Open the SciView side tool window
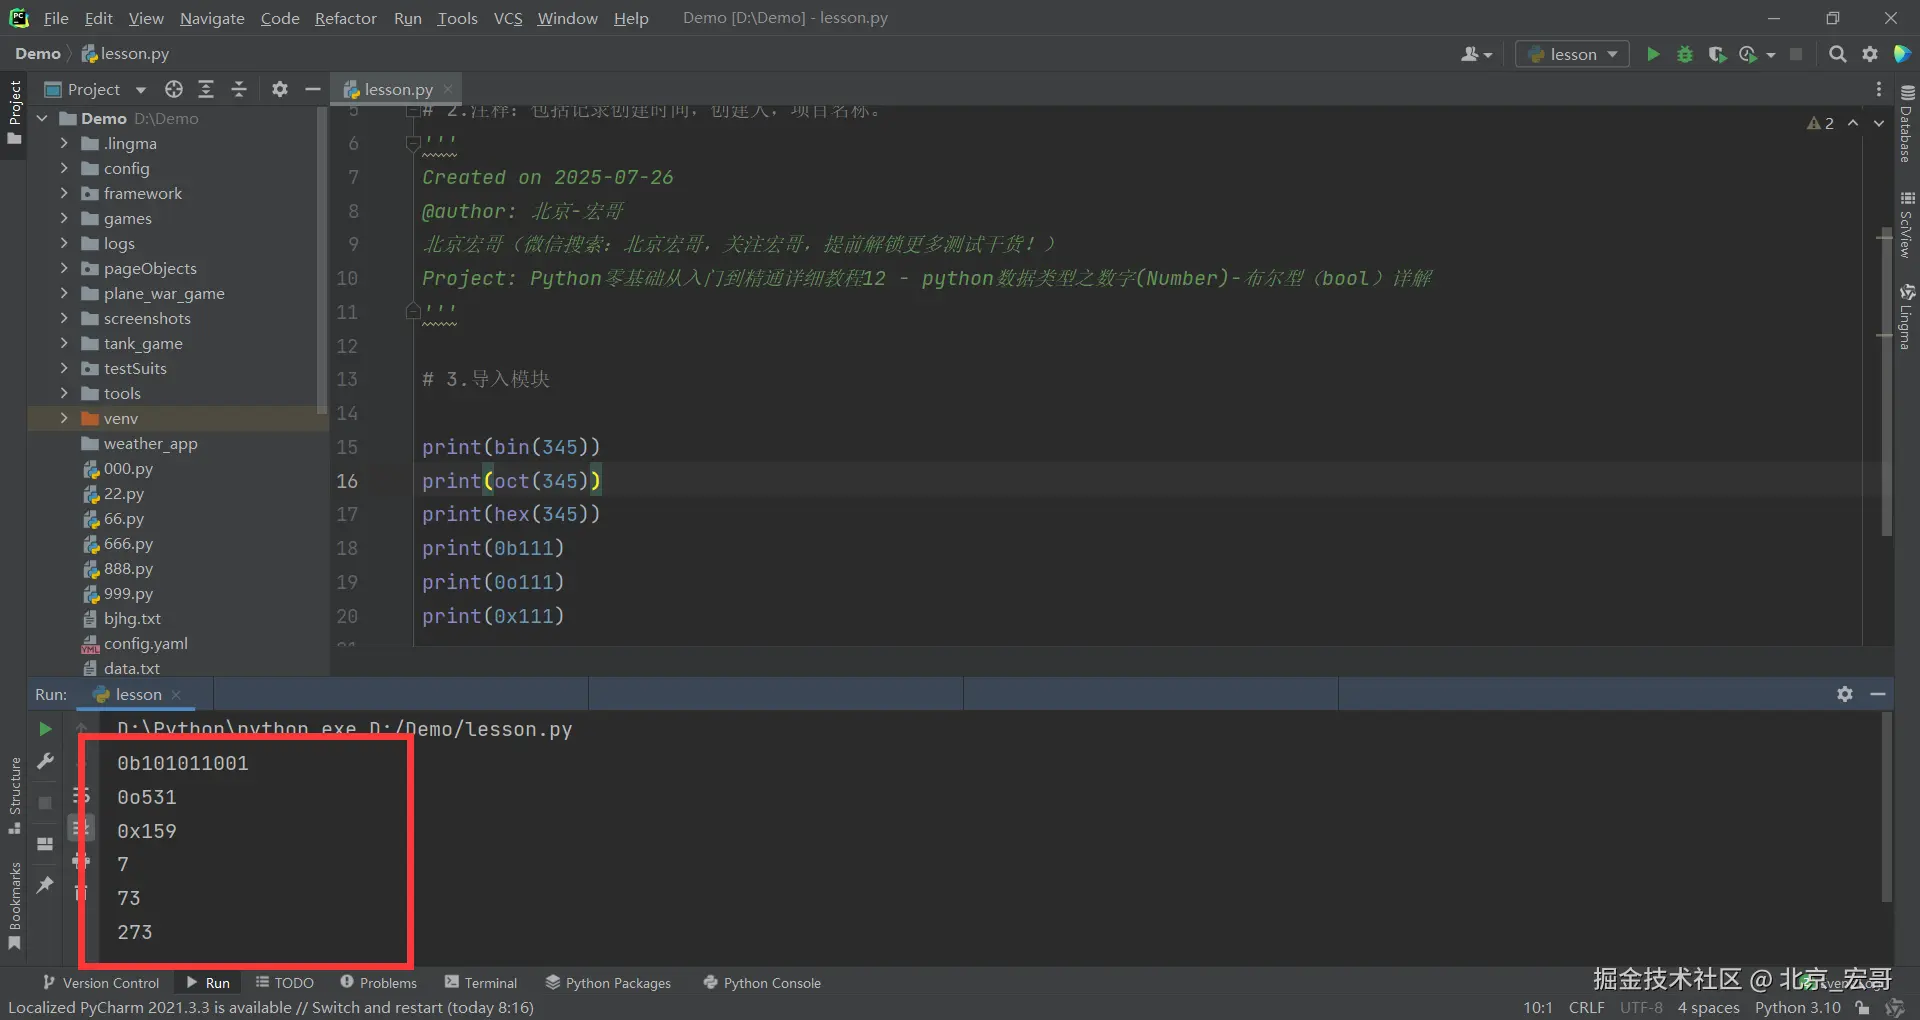 (1907, 224)
